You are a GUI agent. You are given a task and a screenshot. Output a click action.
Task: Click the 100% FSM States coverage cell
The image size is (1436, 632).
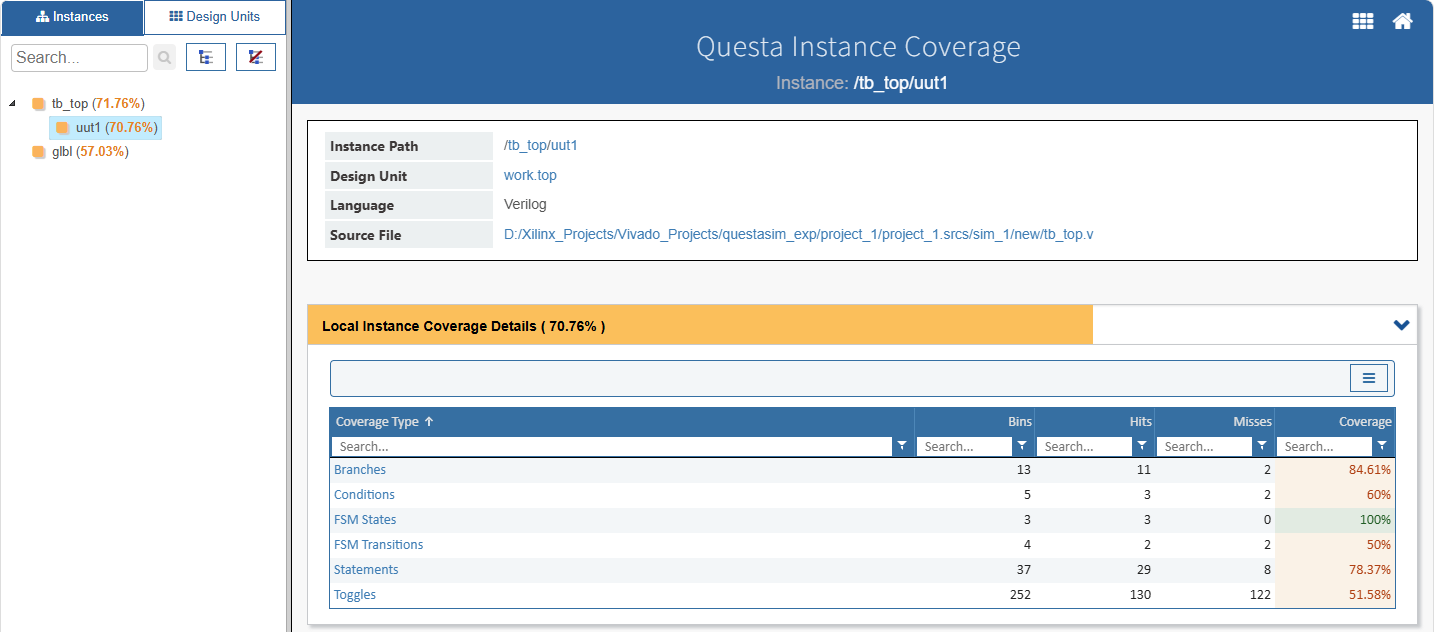1335,520
